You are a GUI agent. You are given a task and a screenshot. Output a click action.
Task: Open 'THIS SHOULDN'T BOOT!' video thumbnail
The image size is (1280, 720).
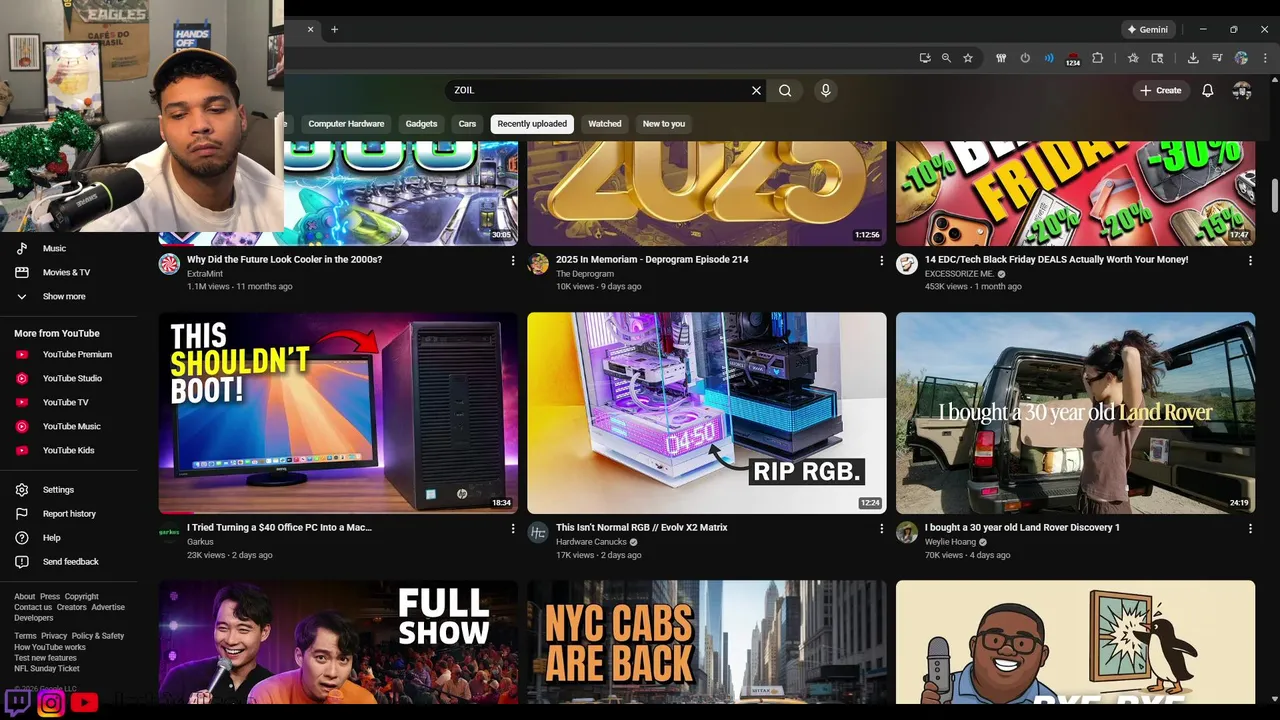click(338, 413)
